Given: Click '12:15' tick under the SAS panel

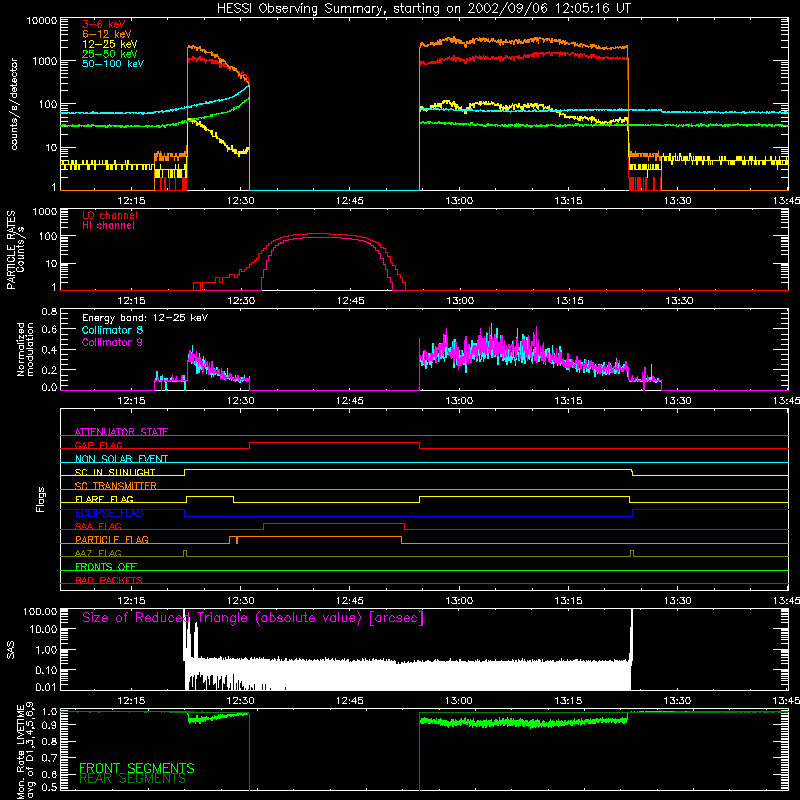Looking at the screenshot, I should 132,701.
